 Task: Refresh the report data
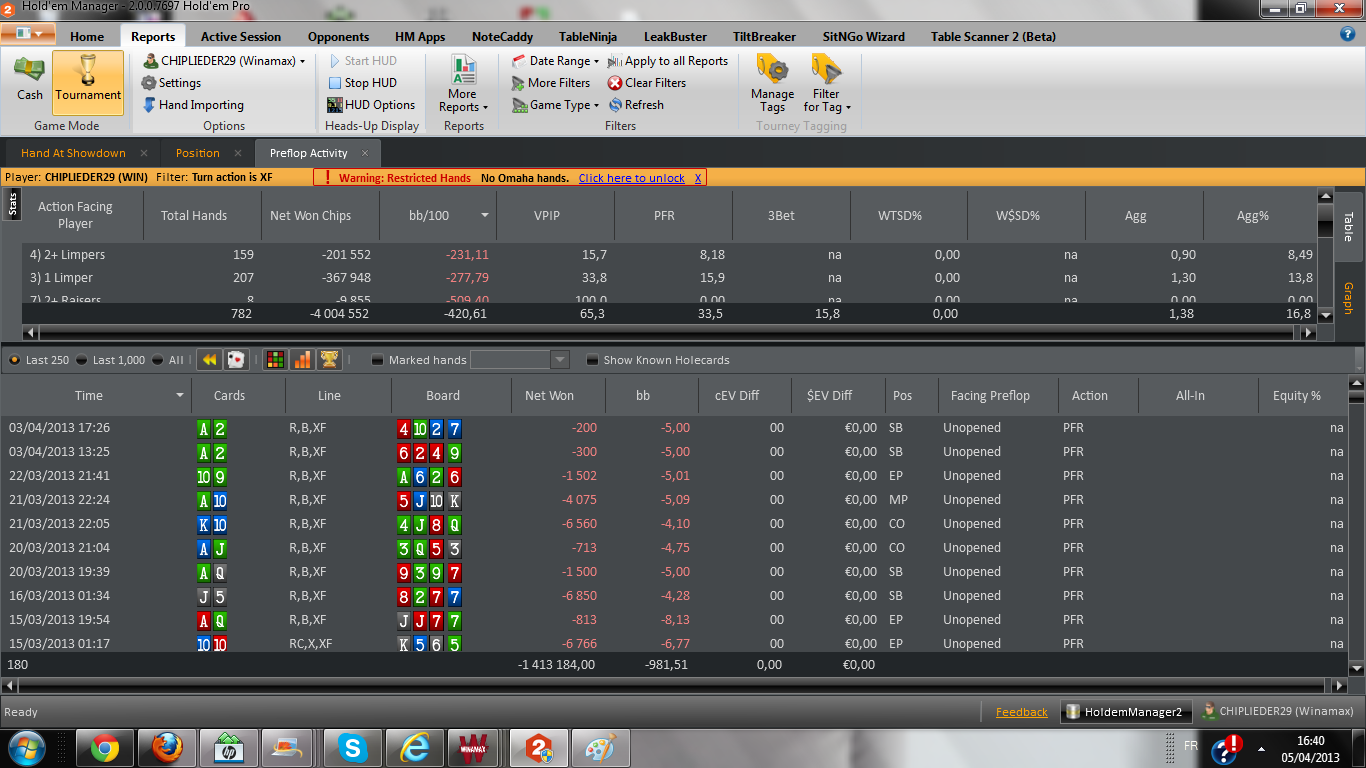(636, 105)
